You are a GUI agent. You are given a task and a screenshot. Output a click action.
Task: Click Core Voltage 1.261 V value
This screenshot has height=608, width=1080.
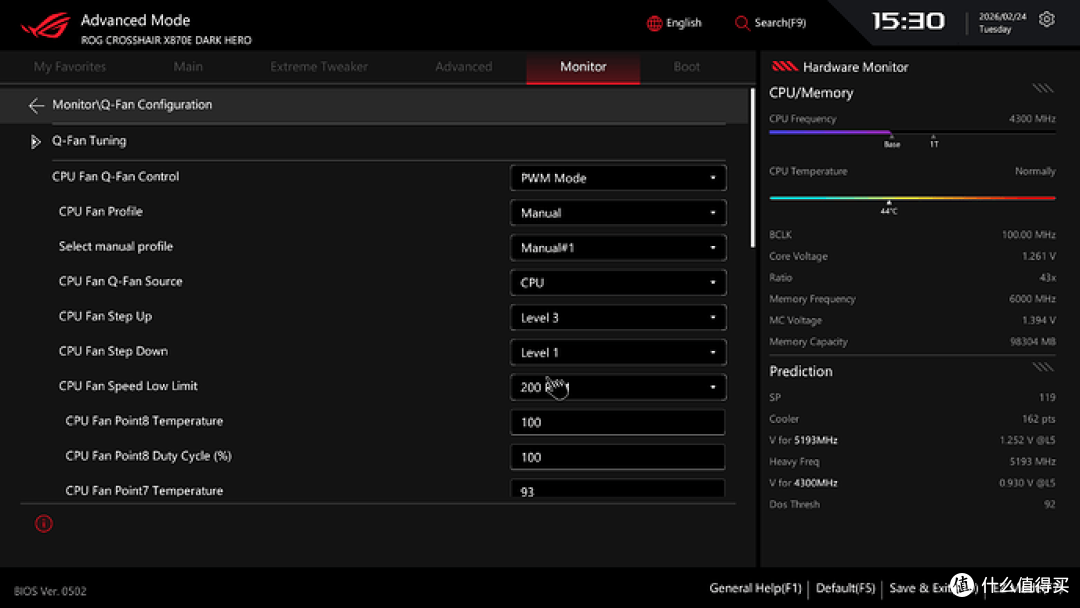pos(1039,256)
